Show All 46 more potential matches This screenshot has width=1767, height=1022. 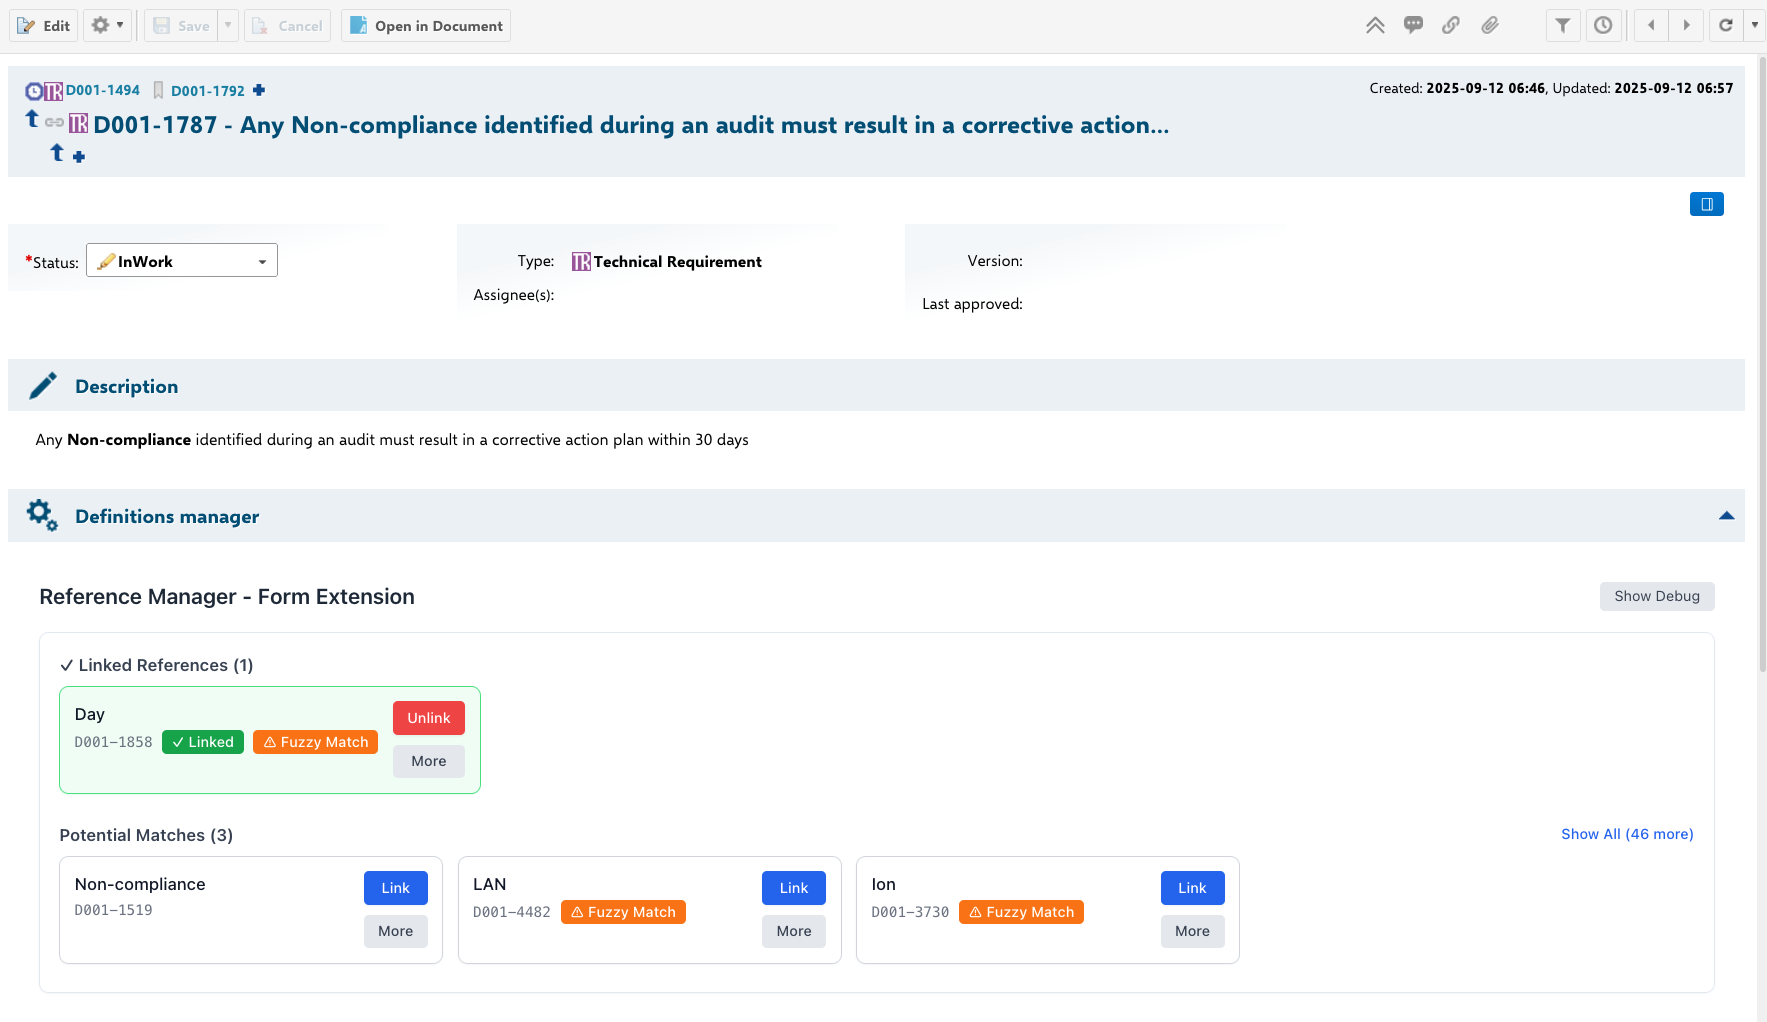tap(1626, 833)
